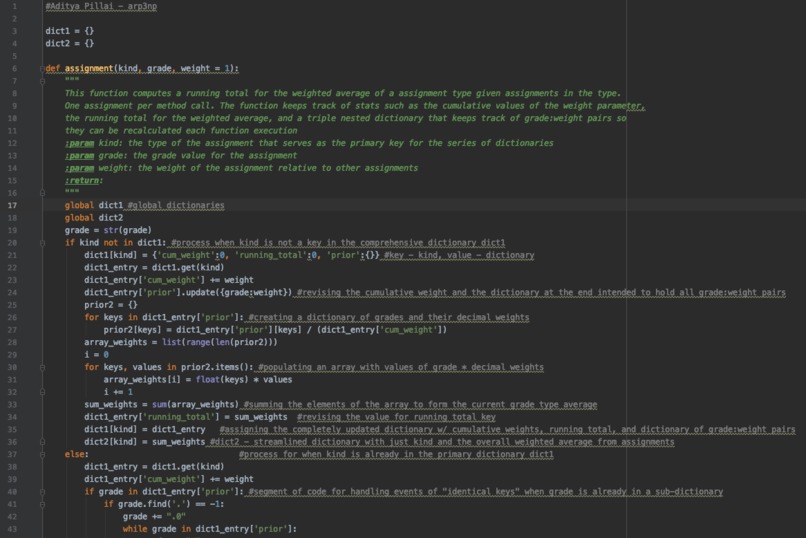The height and width of the screenshot is (538, 806).
Task: Click comment '#summing the elements of the array'
Action: tap(420, 404)
